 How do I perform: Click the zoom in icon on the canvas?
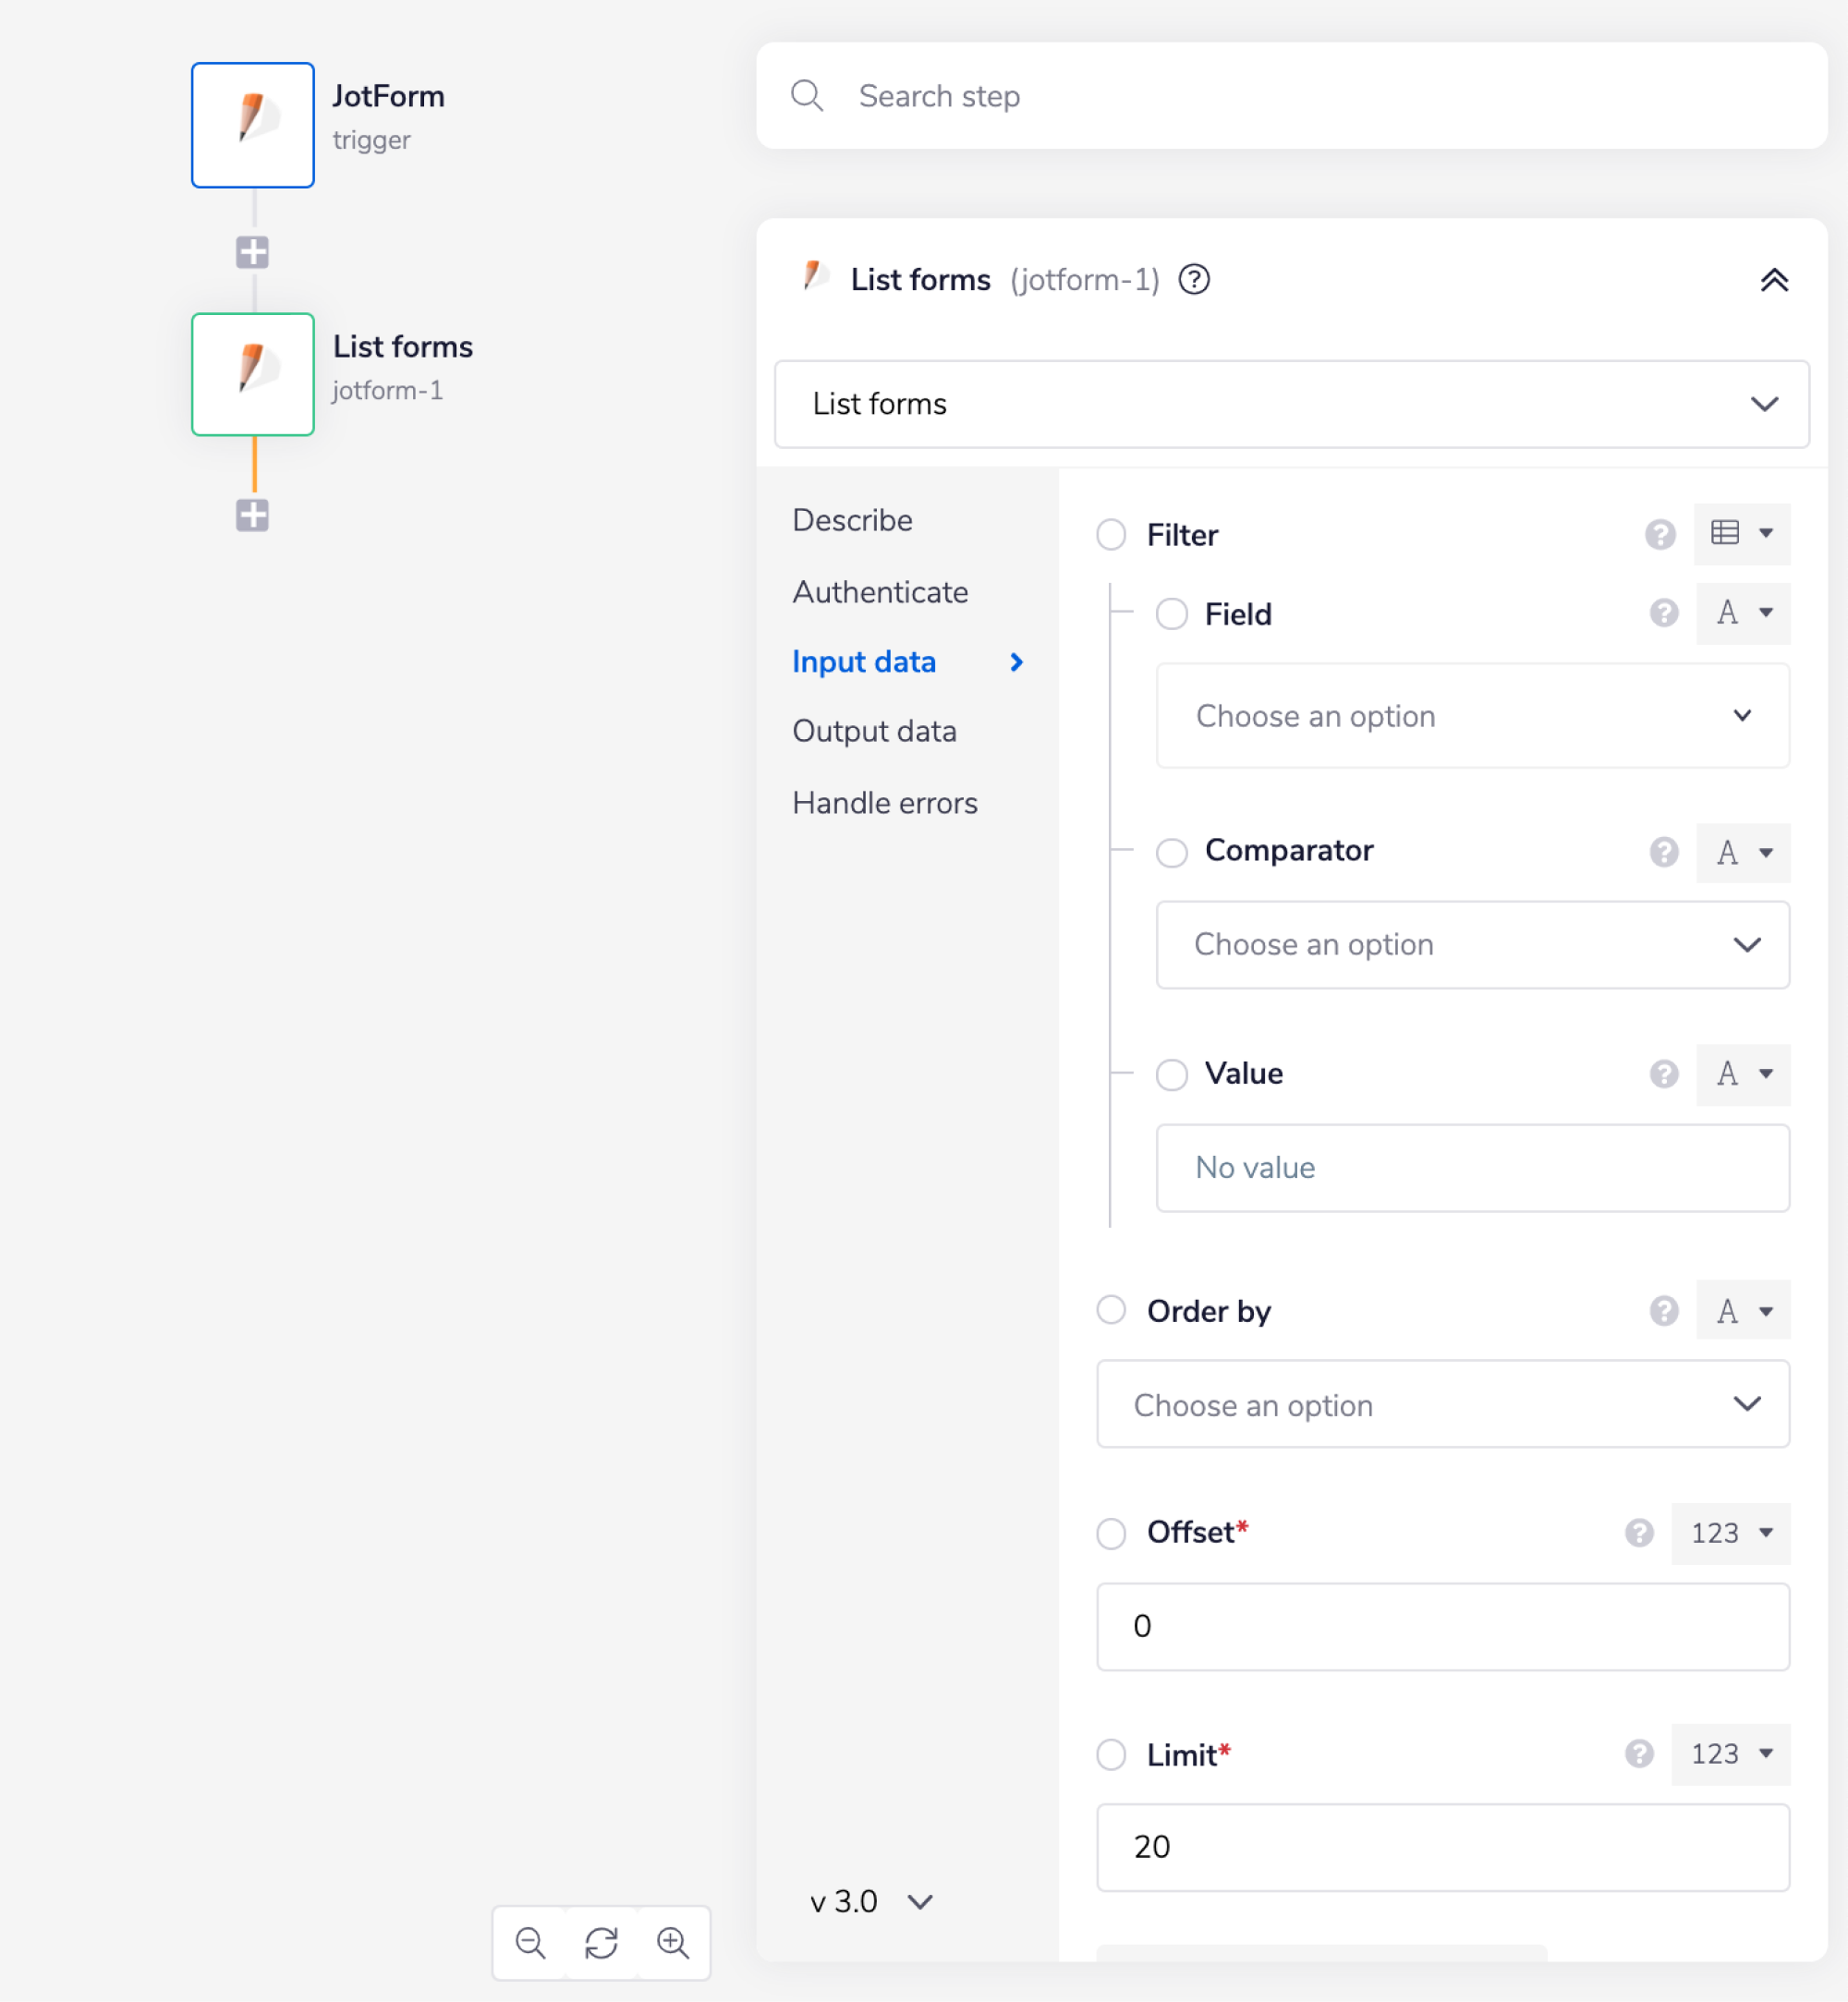[673, 1943]
